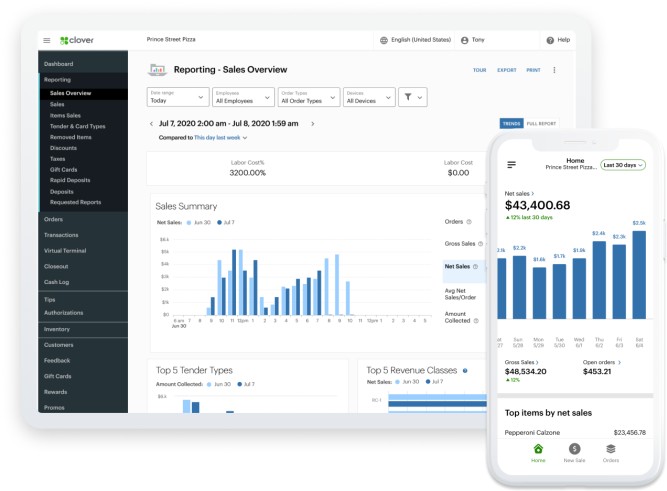Open the Last 30 days selector on phone
Viewport: 667px width, 491px height.
click(623, 165)
